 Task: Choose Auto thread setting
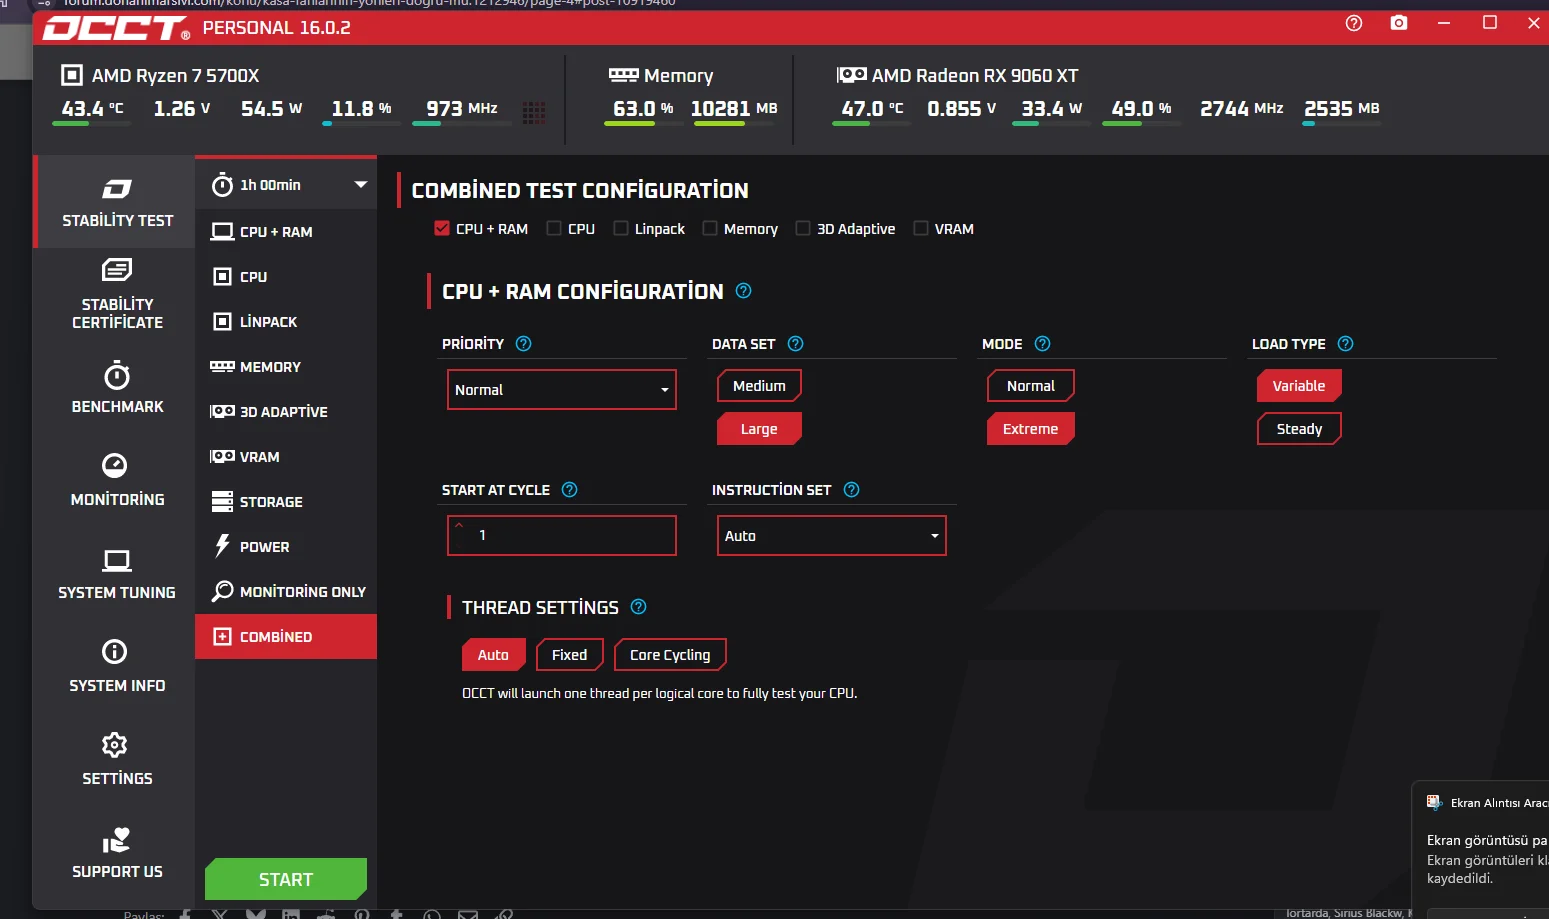click(x=493, y=655)
